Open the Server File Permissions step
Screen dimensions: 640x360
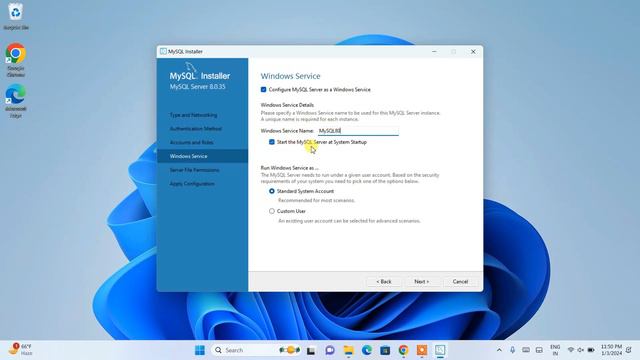[x=194, y=170]
